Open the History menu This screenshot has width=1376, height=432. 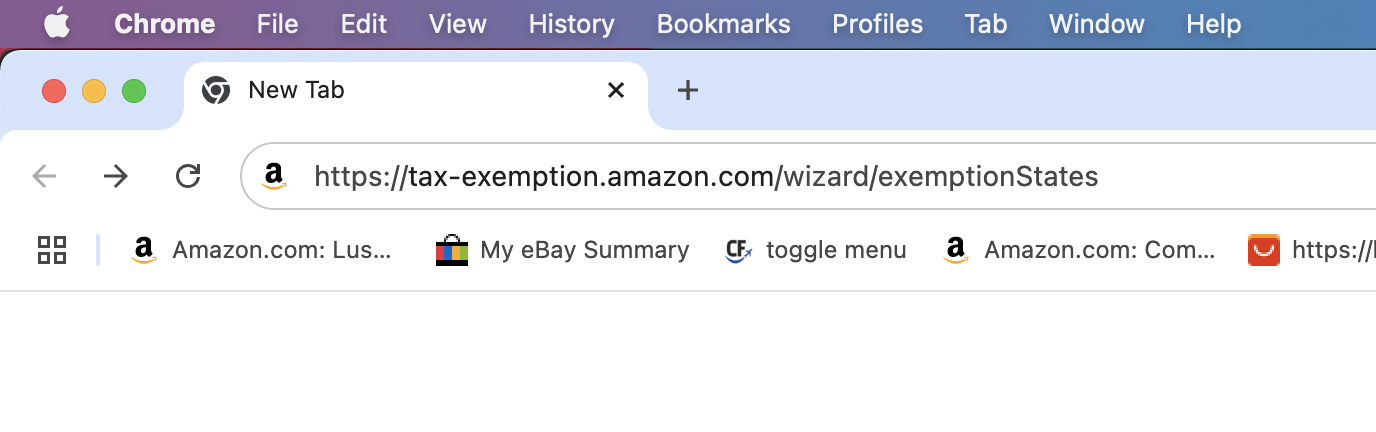[x=571, y=24]
